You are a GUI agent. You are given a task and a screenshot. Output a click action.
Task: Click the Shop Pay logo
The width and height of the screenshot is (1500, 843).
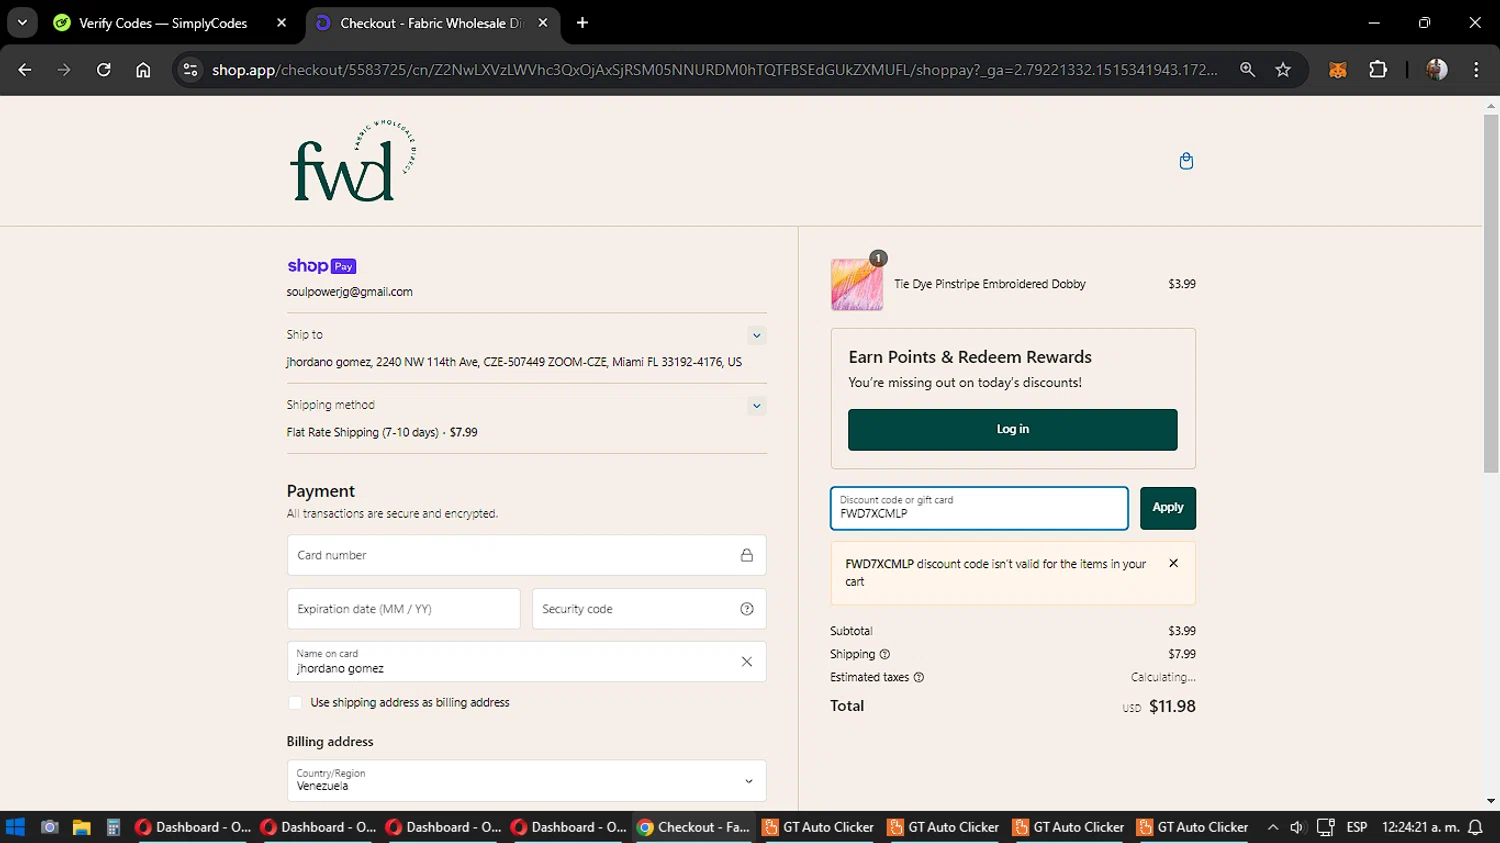[321, 266]
